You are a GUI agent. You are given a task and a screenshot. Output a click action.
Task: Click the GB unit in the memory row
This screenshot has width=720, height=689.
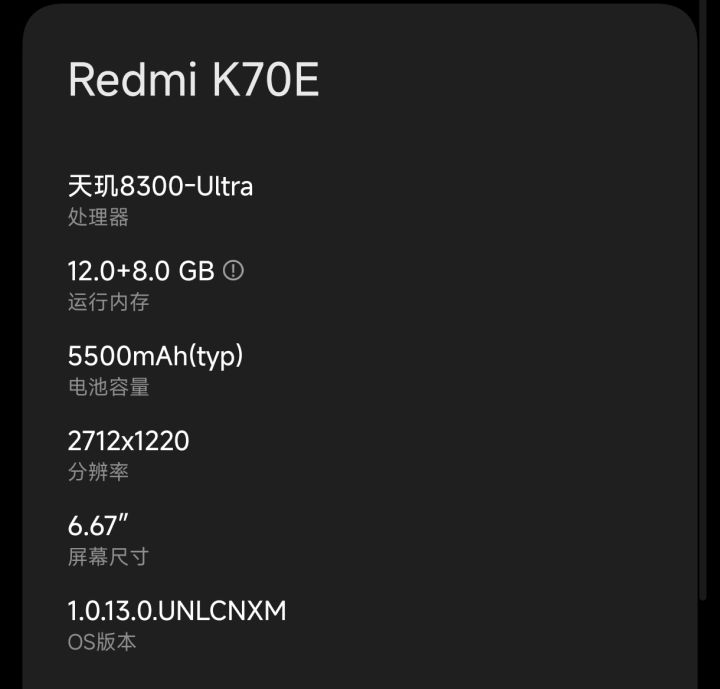coord(196,271)
